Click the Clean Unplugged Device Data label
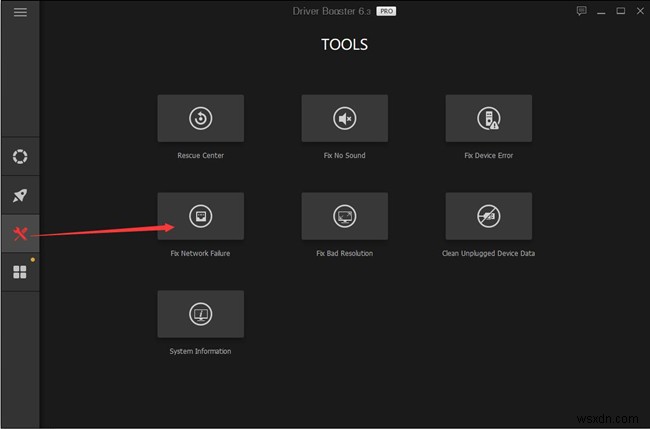Viewport: 650px width, 429px height. 488,253
